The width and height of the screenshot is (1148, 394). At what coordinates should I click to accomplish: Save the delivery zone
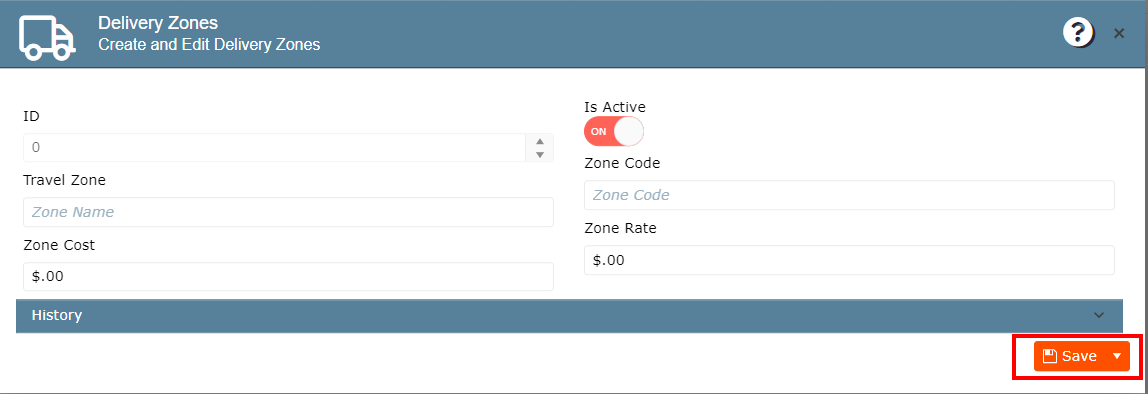coord(1082,356)
